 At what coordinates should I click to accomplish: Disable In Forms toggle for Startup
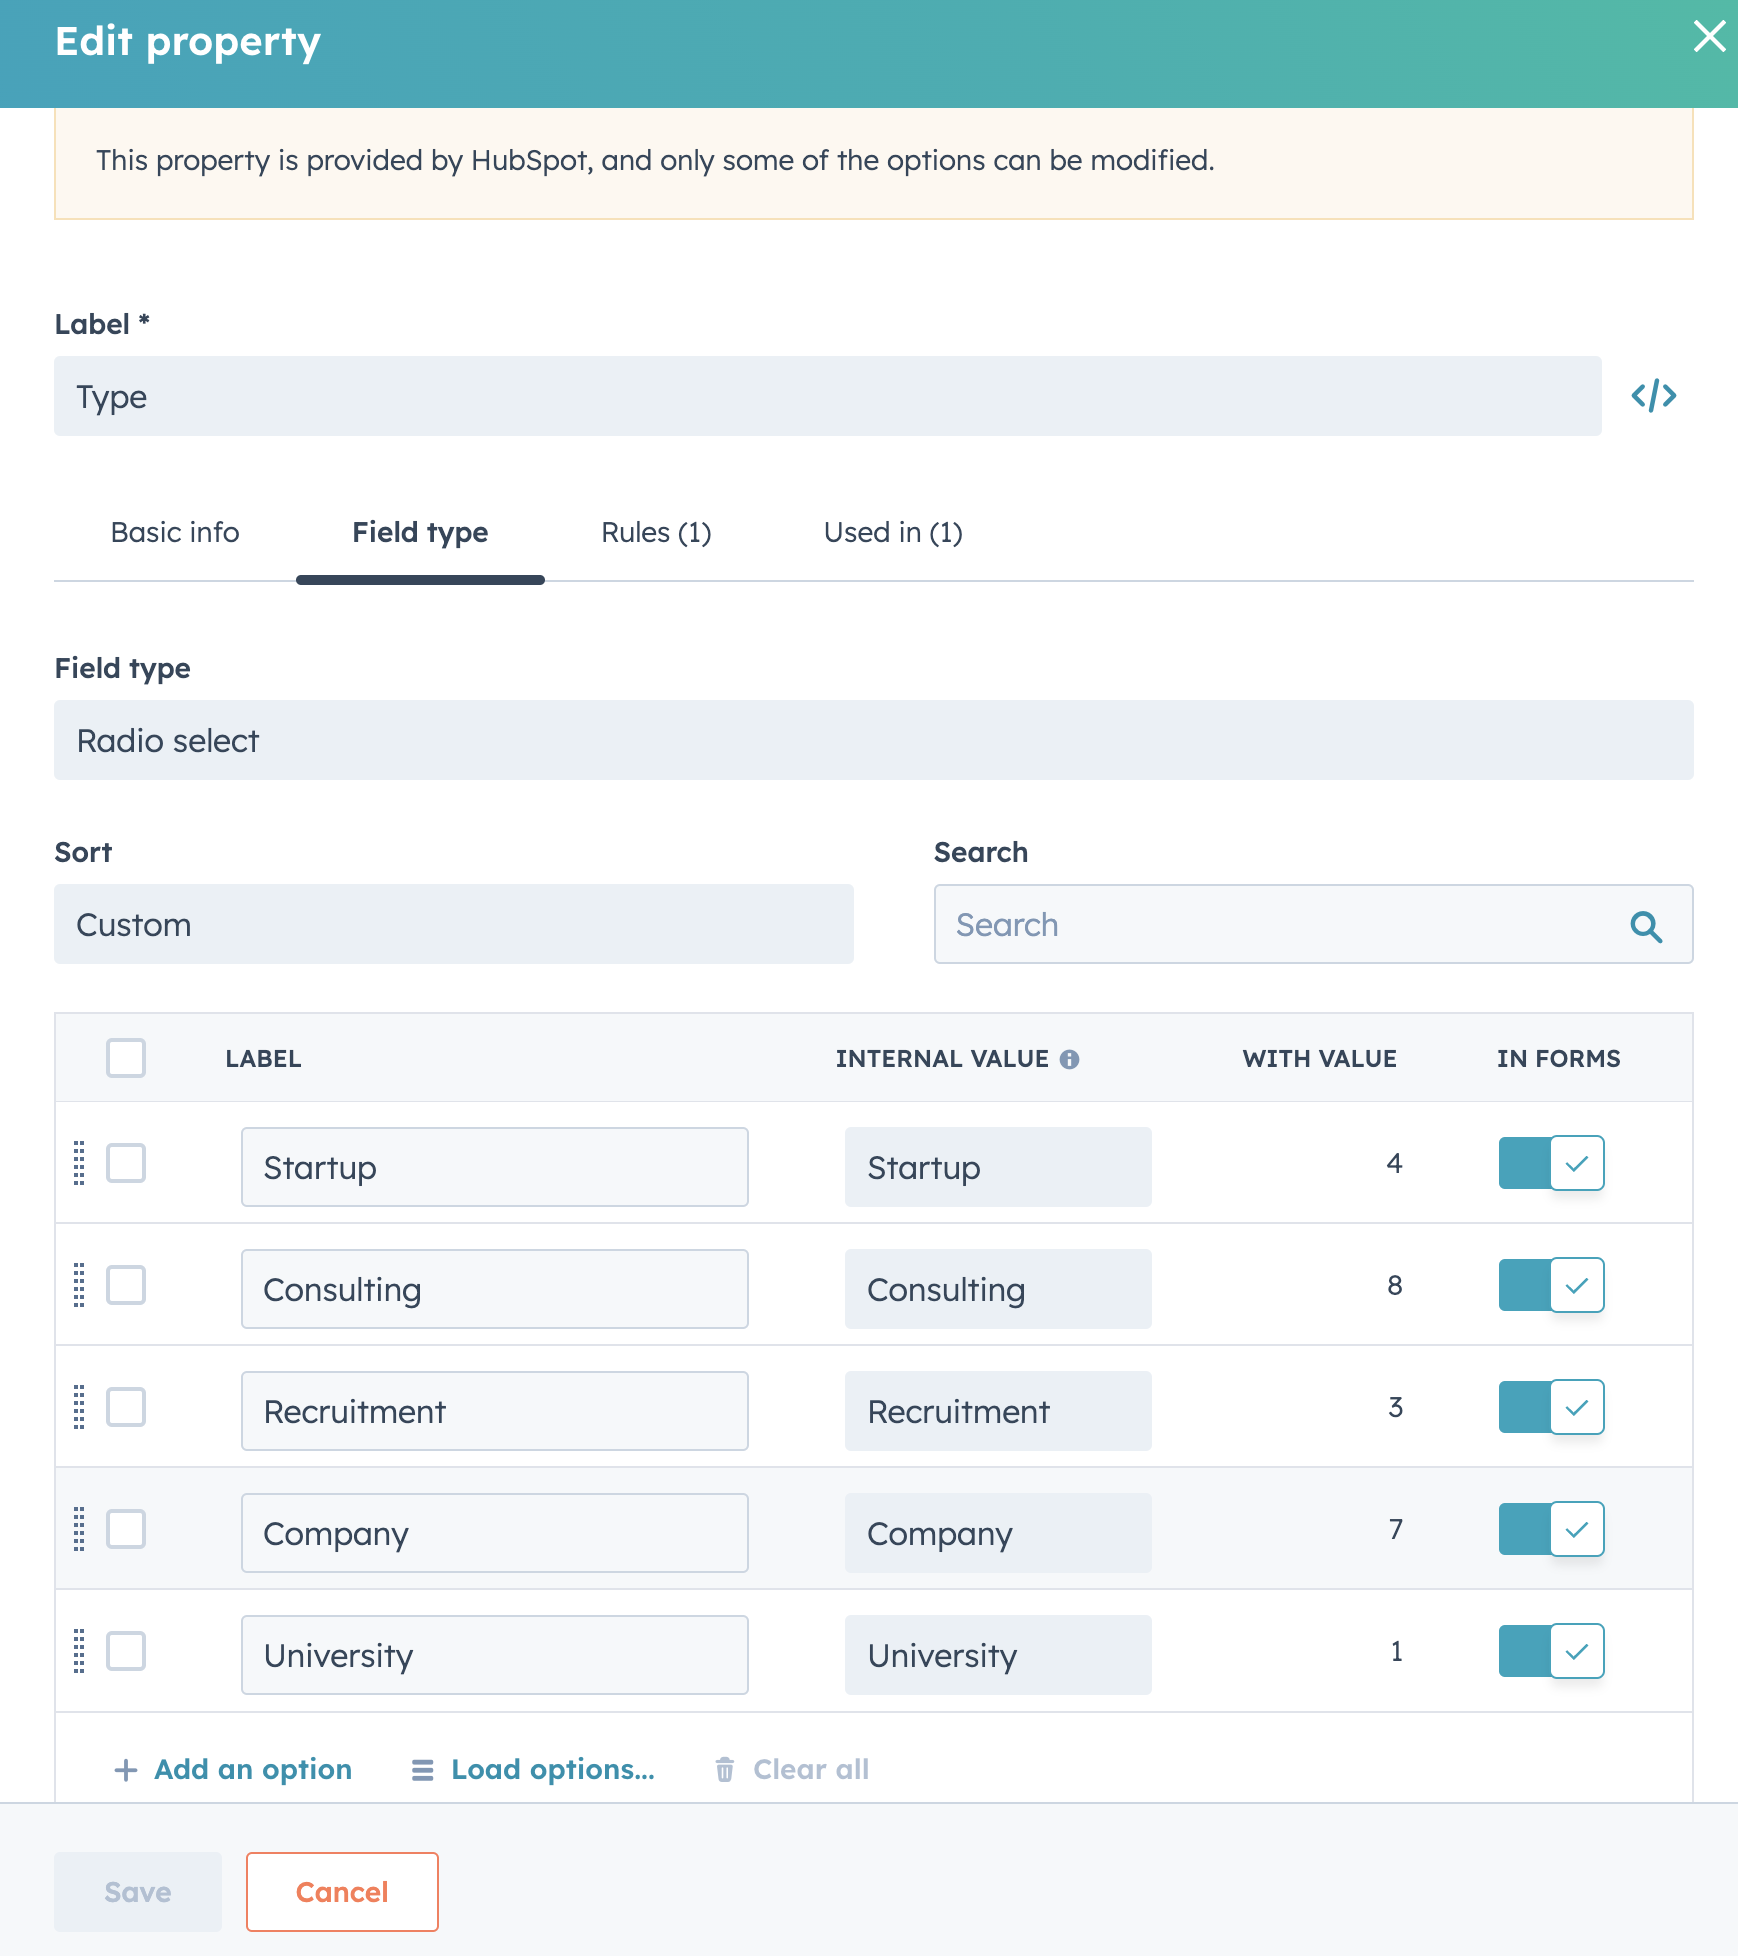point(1551,1163)
